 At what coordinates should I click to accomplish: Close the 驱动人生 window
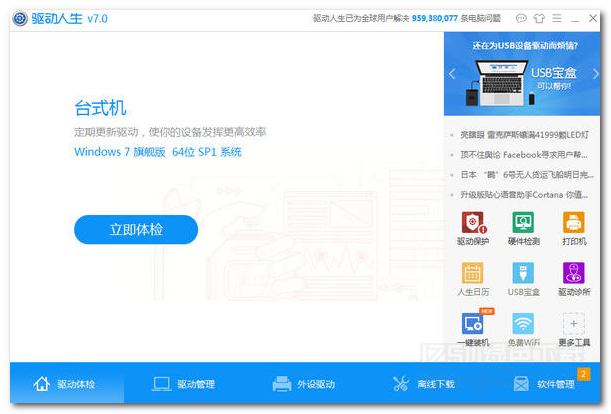[x=593, y=18]
